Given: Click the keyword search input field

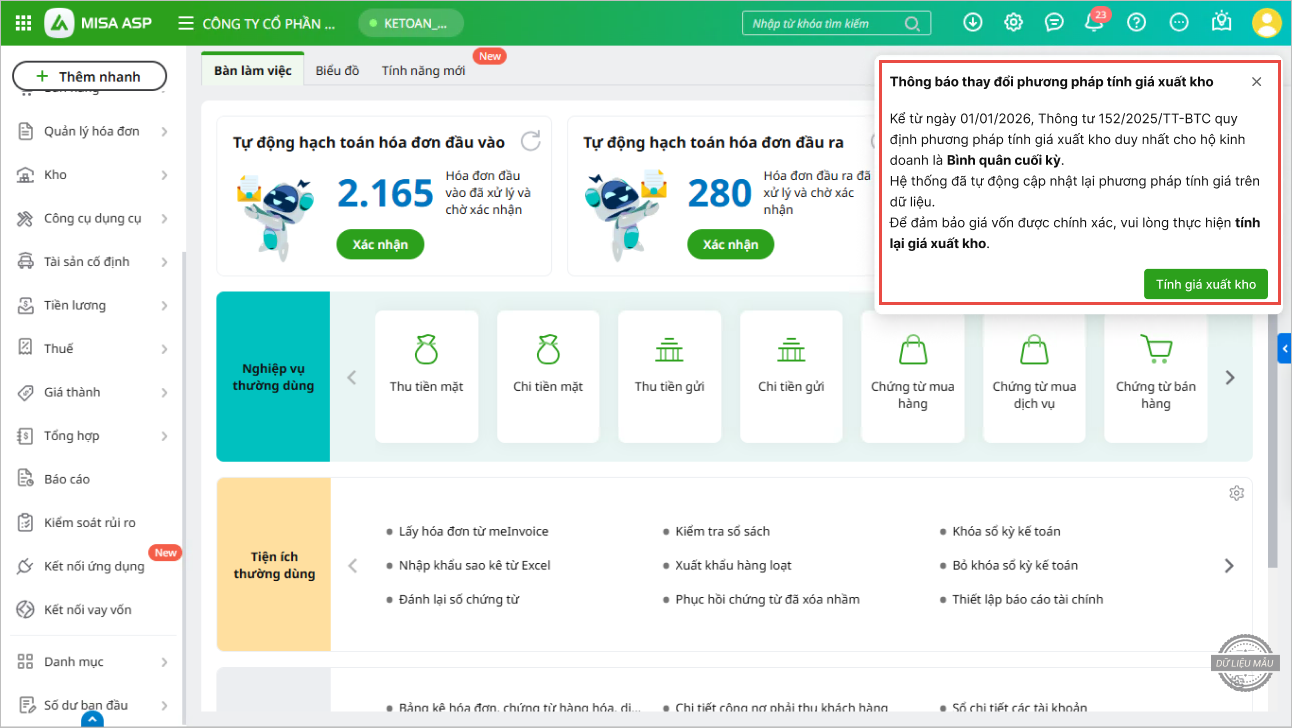Looking at the screenshot, I should tap(825, 23).
